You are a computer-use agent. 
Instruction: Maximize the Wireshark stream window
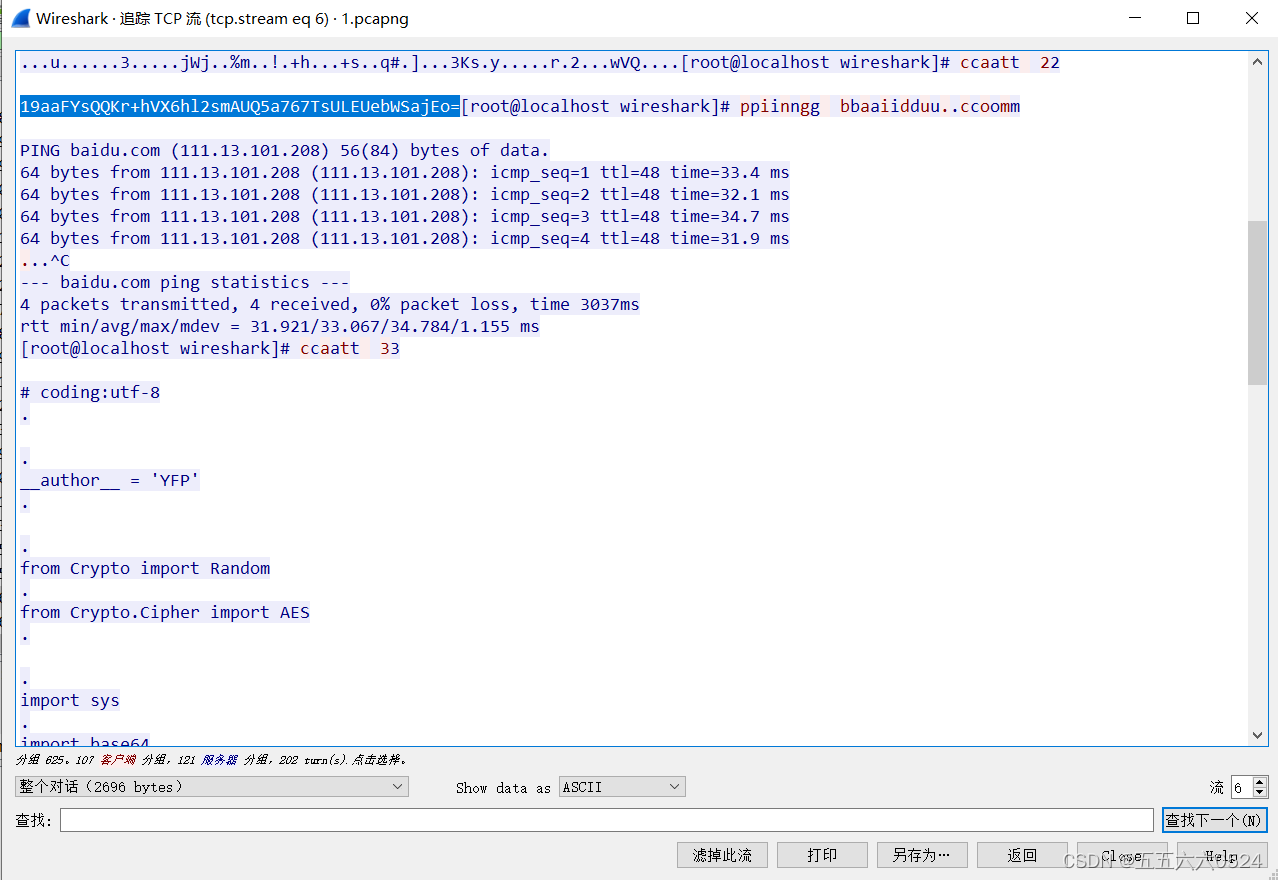pyautogui.click(x=1193, y=18)
